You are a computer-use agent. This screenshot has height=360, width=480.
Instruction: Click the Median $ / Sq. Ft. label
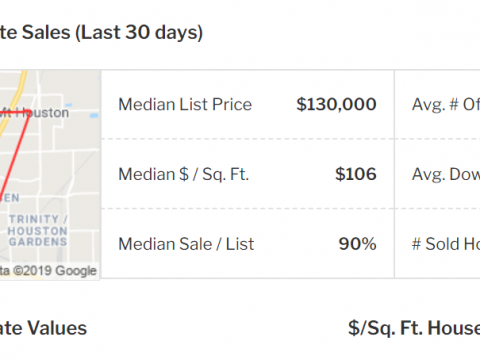(x=184, y=174)
